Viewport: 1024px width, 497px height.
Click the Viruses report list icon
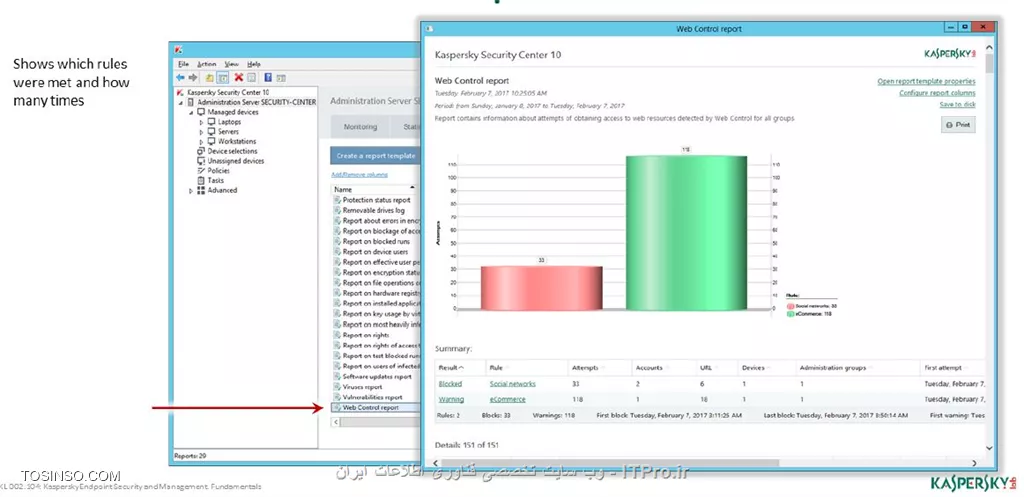[x=338, y=387]
